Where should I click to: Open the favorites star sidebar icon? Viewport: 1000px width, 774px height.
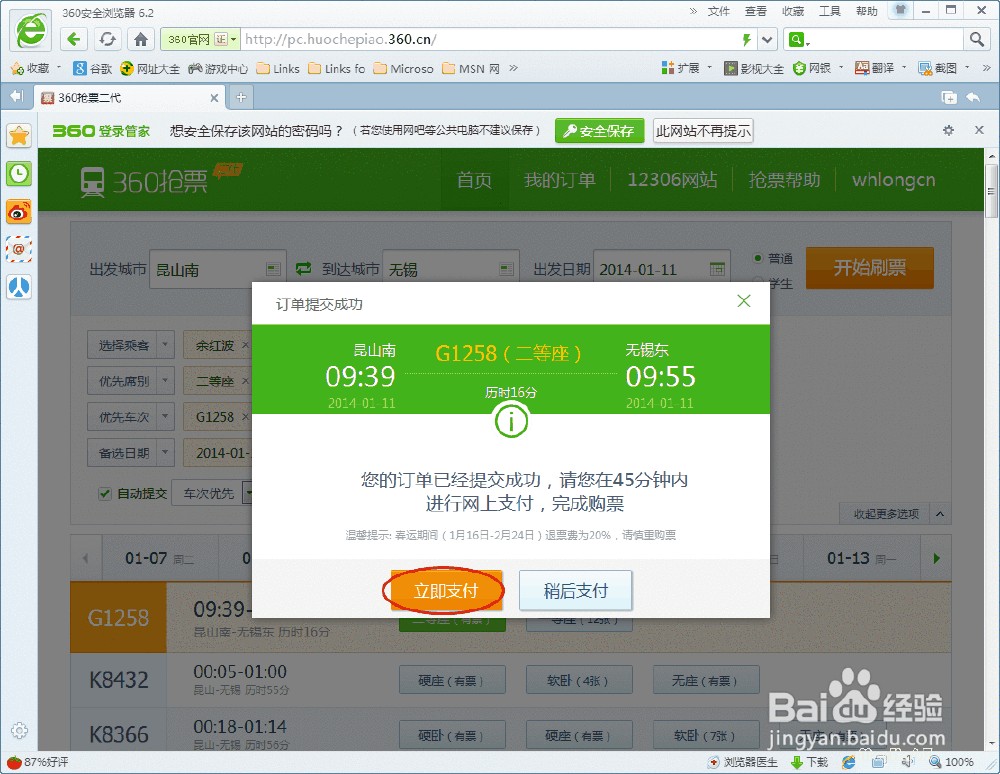(x=18, y=135)
